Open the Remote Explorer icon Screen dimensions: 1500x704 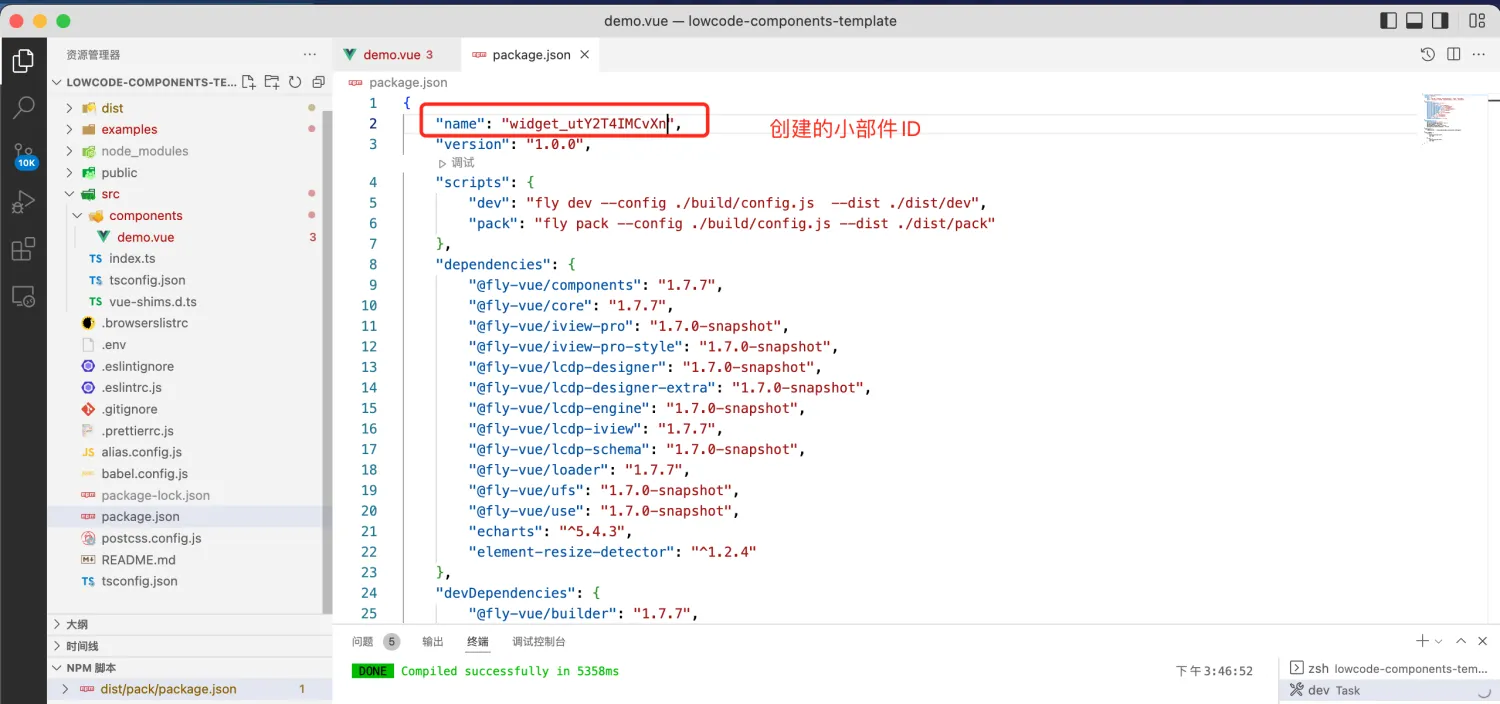click(23, 297)
